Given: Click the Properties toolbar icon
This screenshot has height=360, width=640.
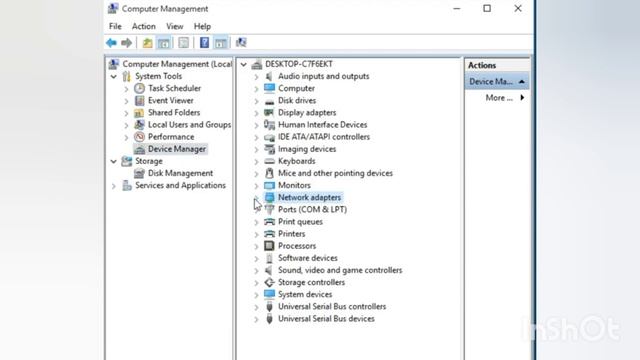Looking at the screenshot, I should pos(183,42).
